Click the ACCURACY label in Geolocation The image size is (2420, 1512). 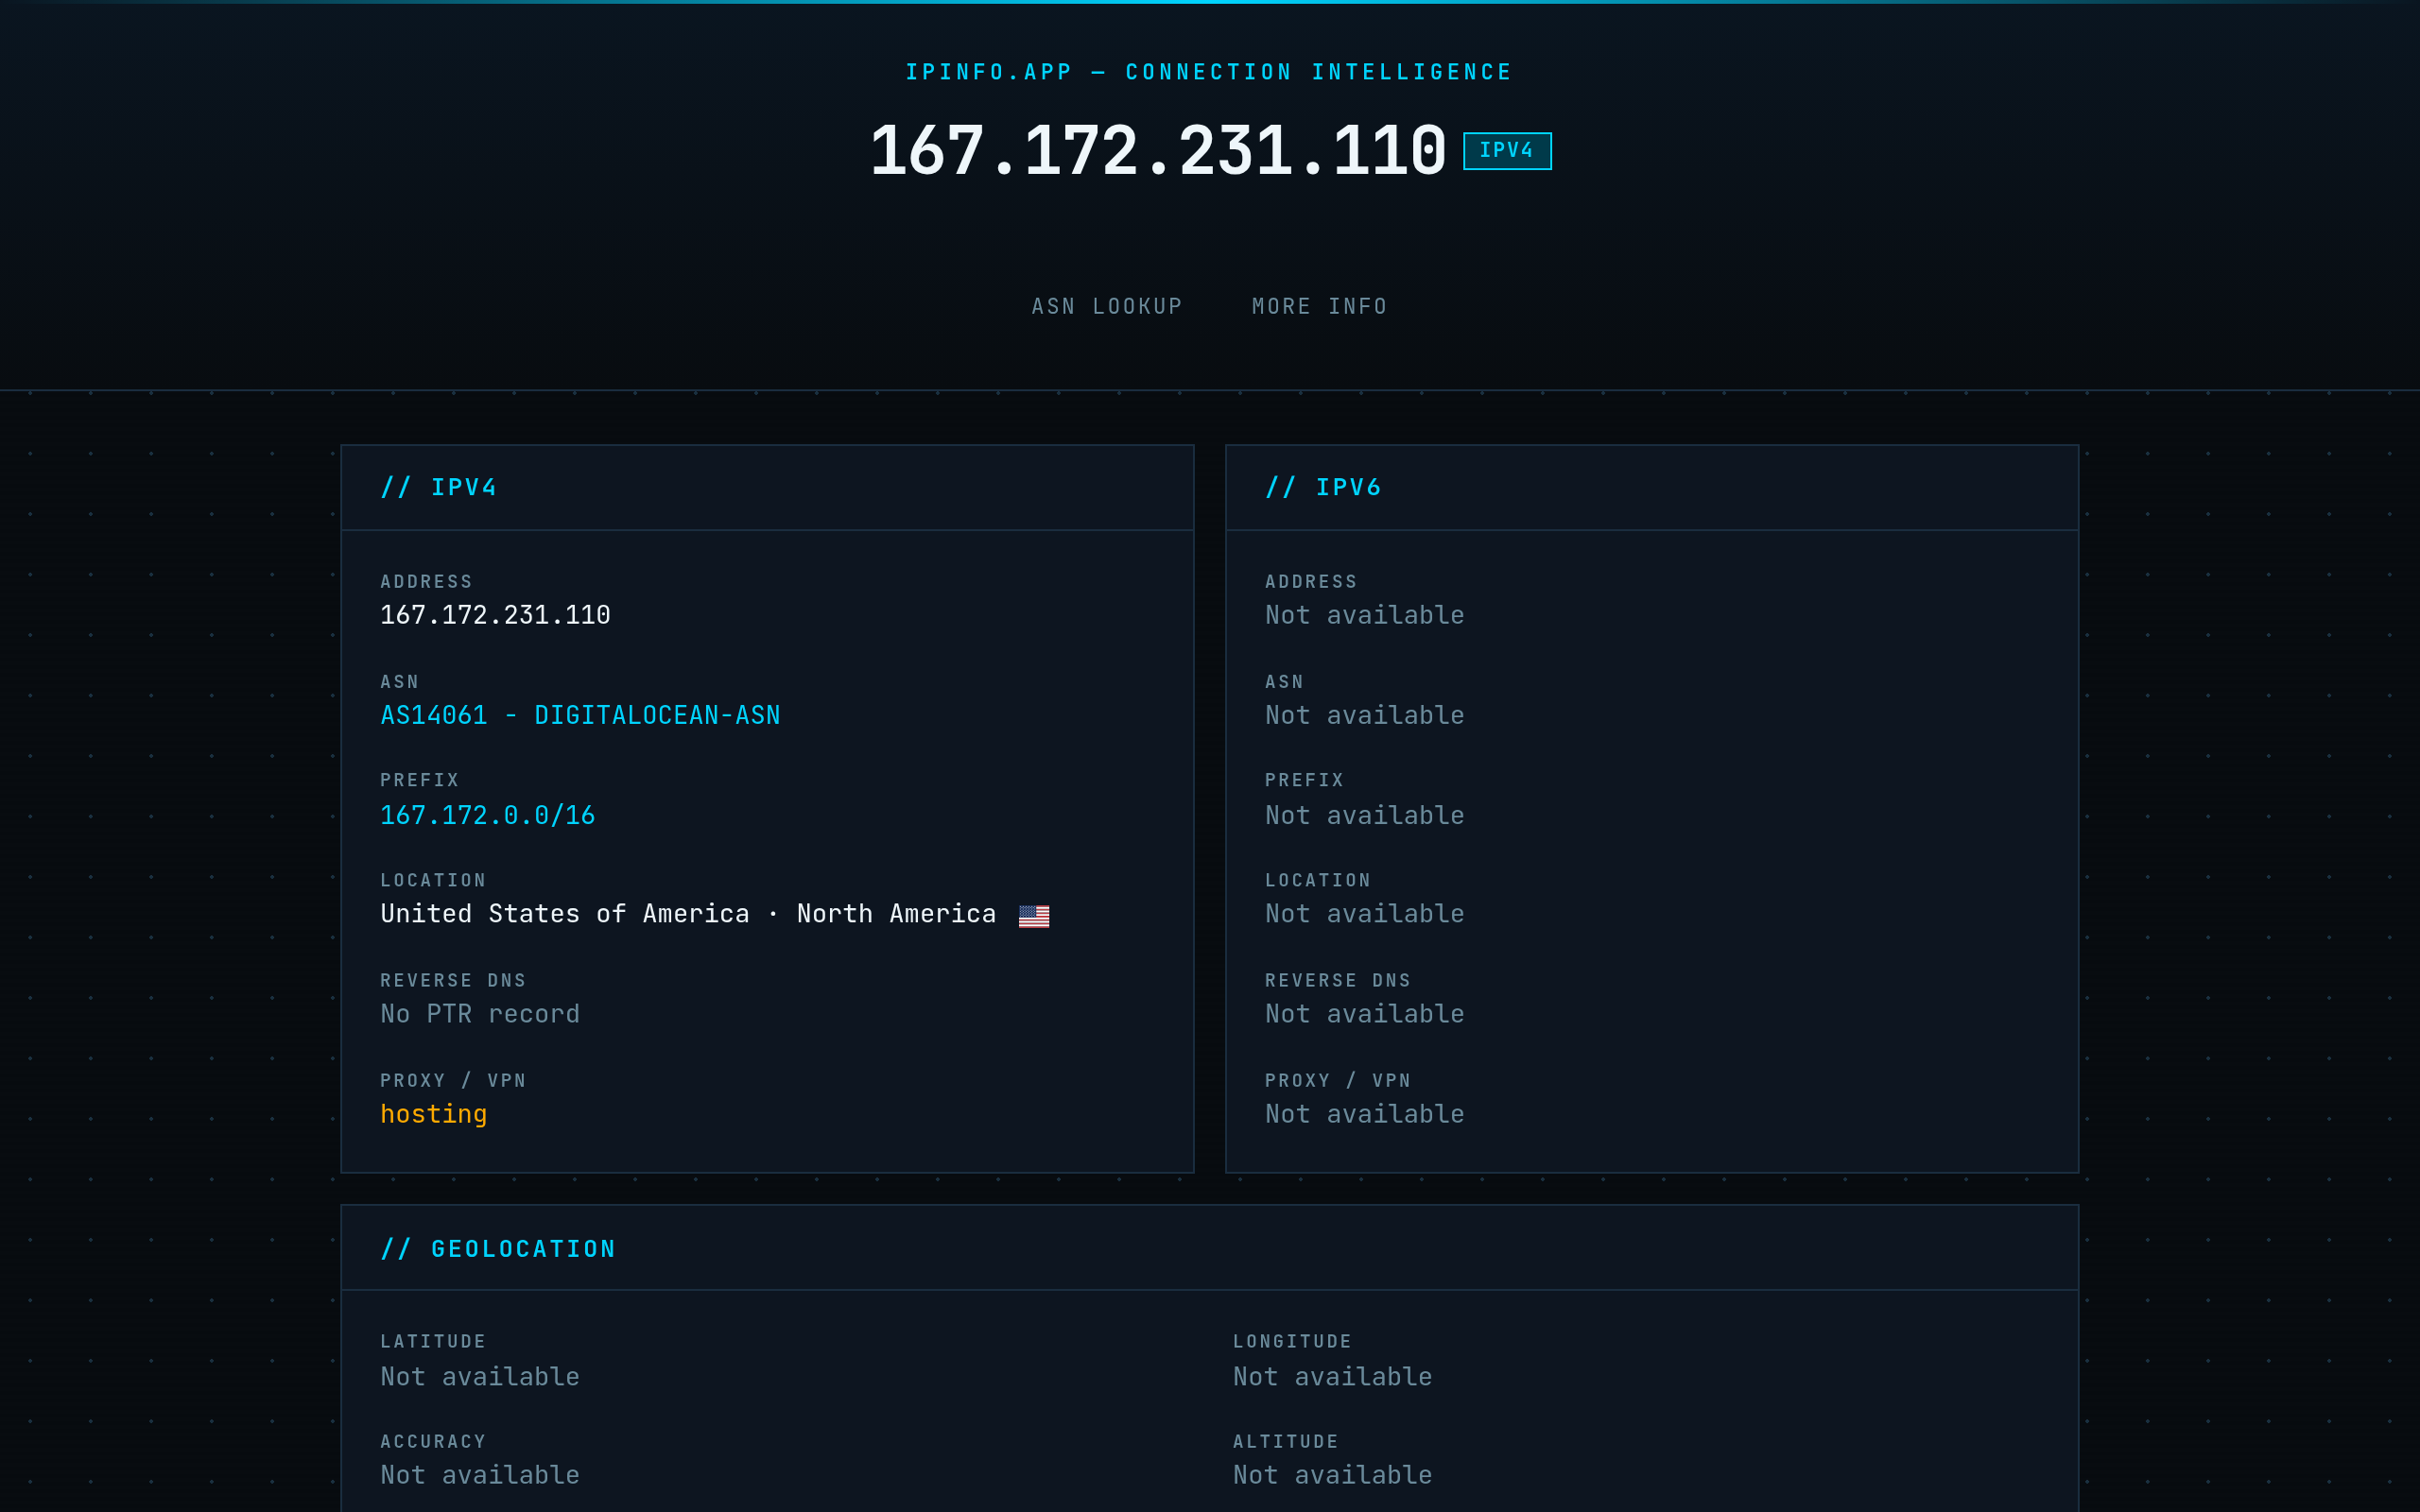click(433, 1442)
